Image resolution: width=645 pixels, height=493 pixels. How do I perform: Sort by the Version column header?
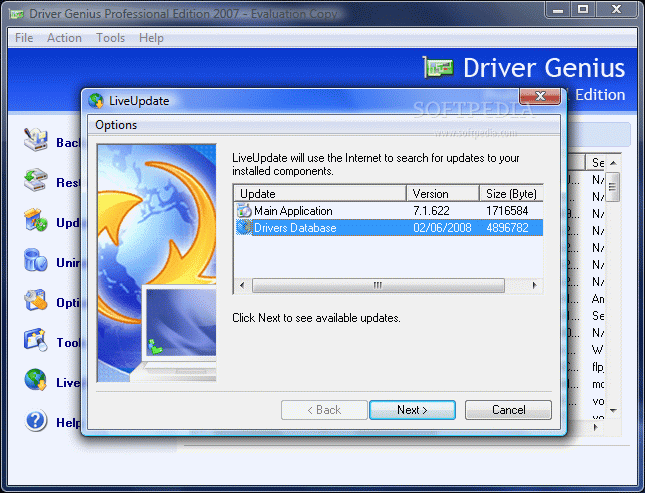(443, 193)
